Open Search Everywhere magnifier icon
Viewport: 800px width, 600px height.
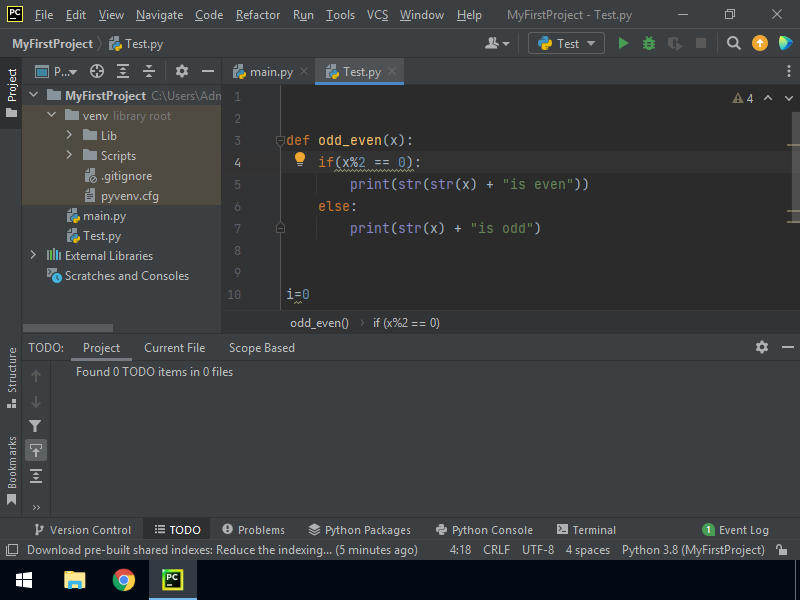[734, 43]
